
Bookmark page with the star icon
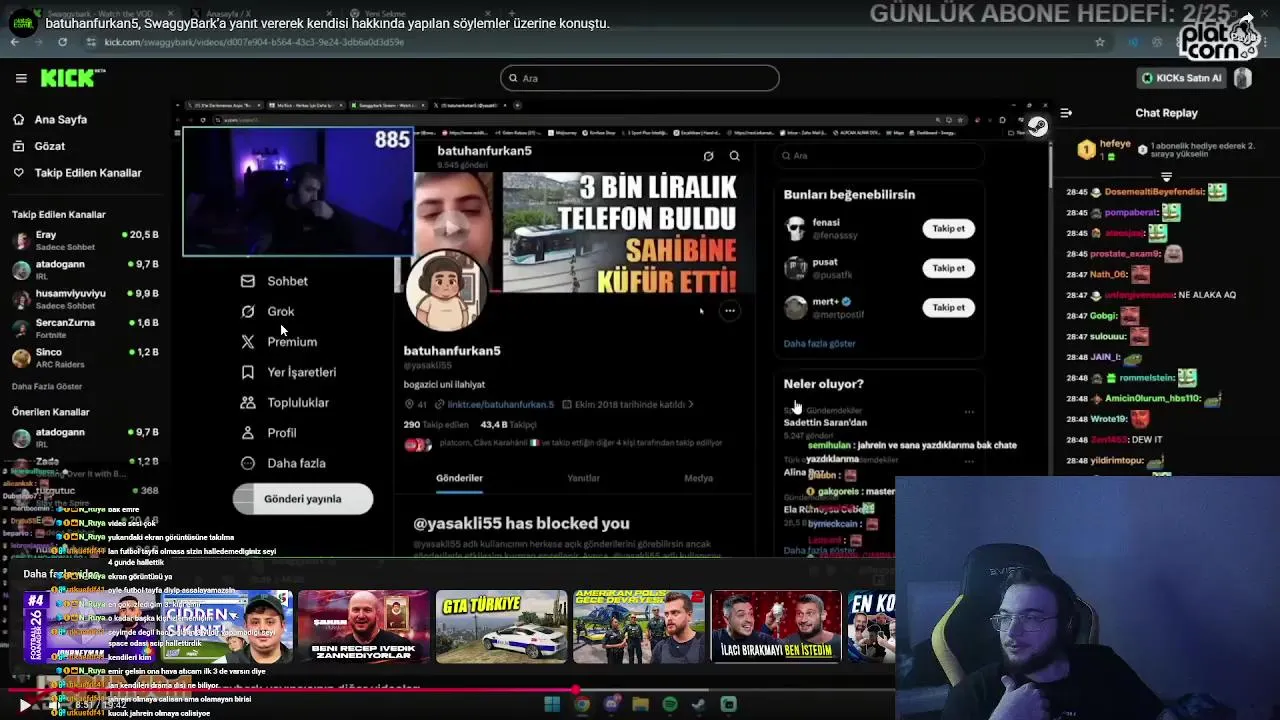[1100, 42]
